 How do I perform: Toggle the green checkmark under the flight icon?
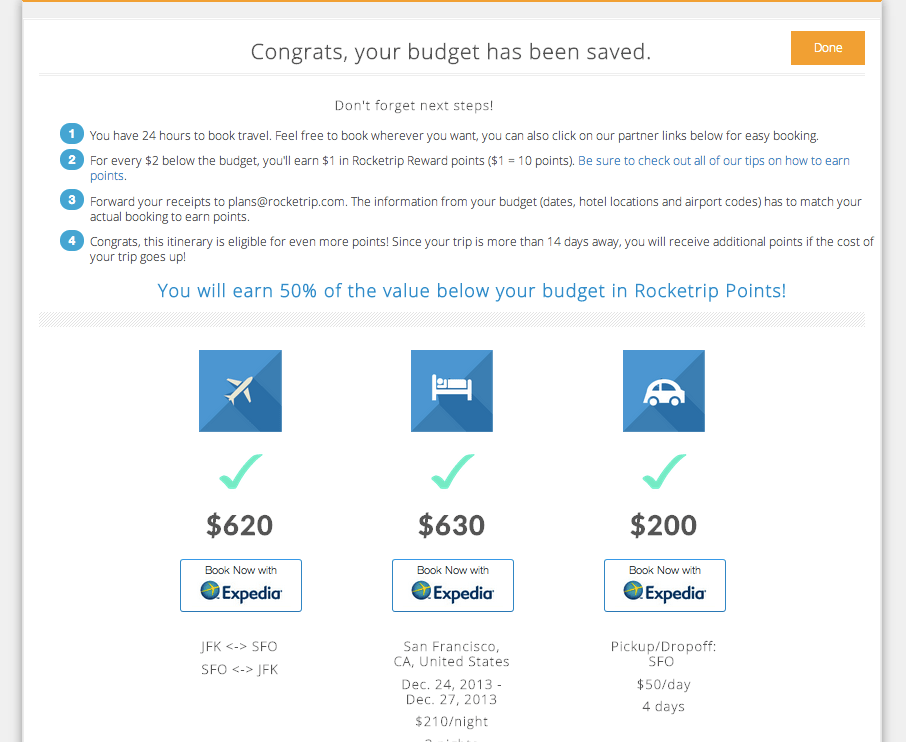(x=240, y=470)
